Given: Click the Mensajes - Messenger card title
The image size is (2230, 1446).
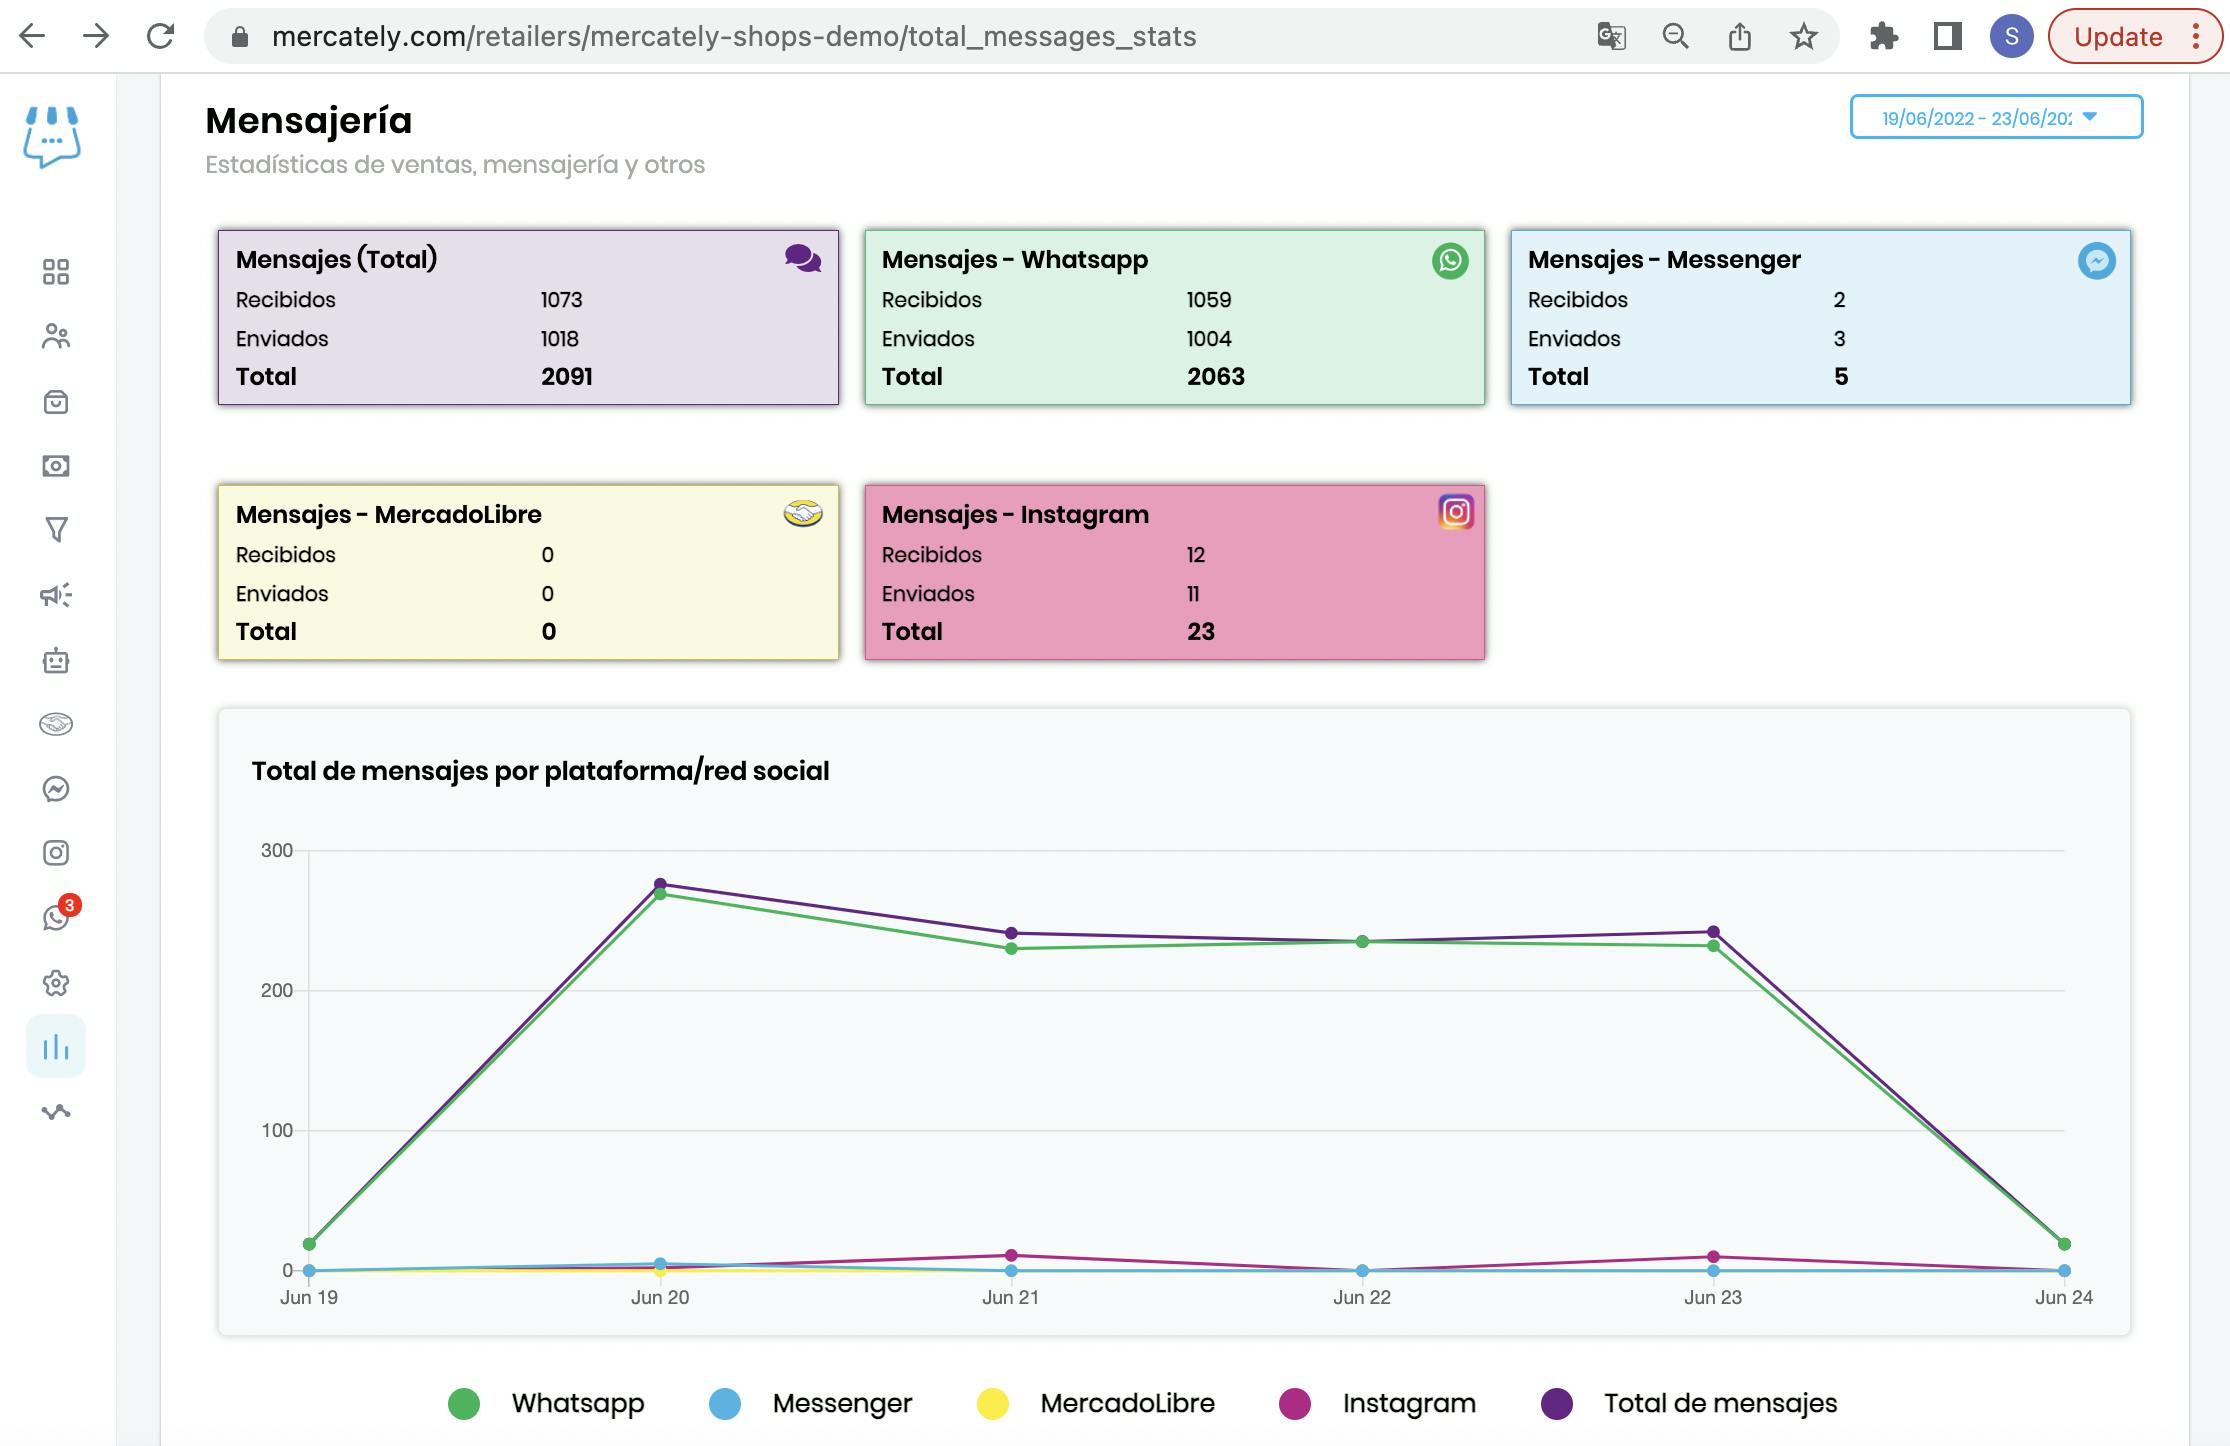Looking at the screenshot, I should click(x=1664, y=259).
